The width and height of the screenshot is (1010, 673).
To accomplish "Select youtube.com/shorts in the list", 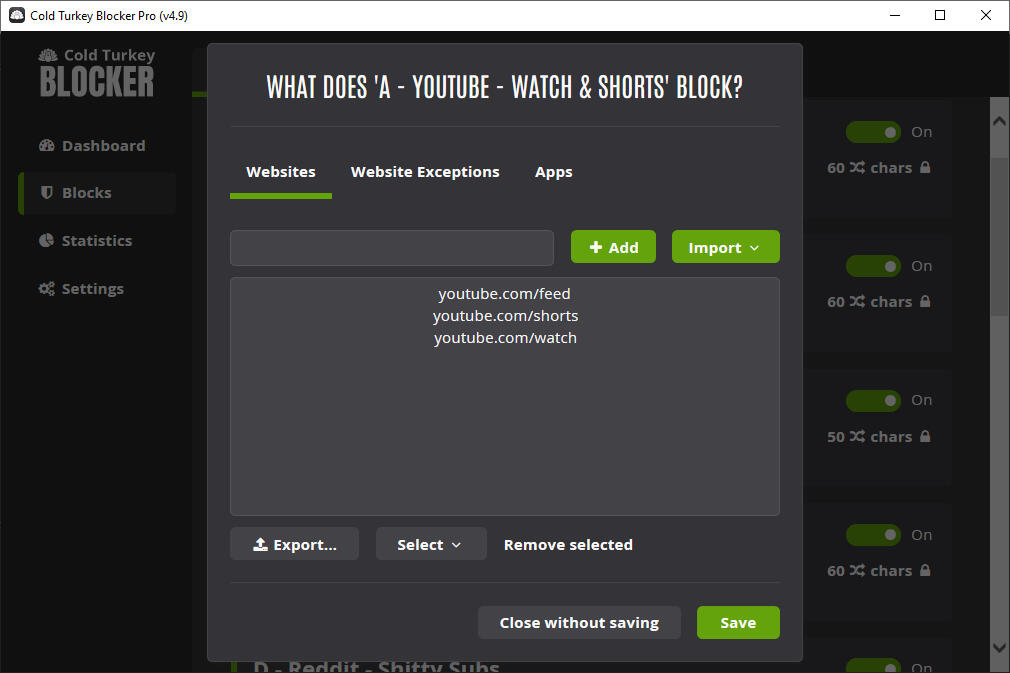I will point(505,316).
